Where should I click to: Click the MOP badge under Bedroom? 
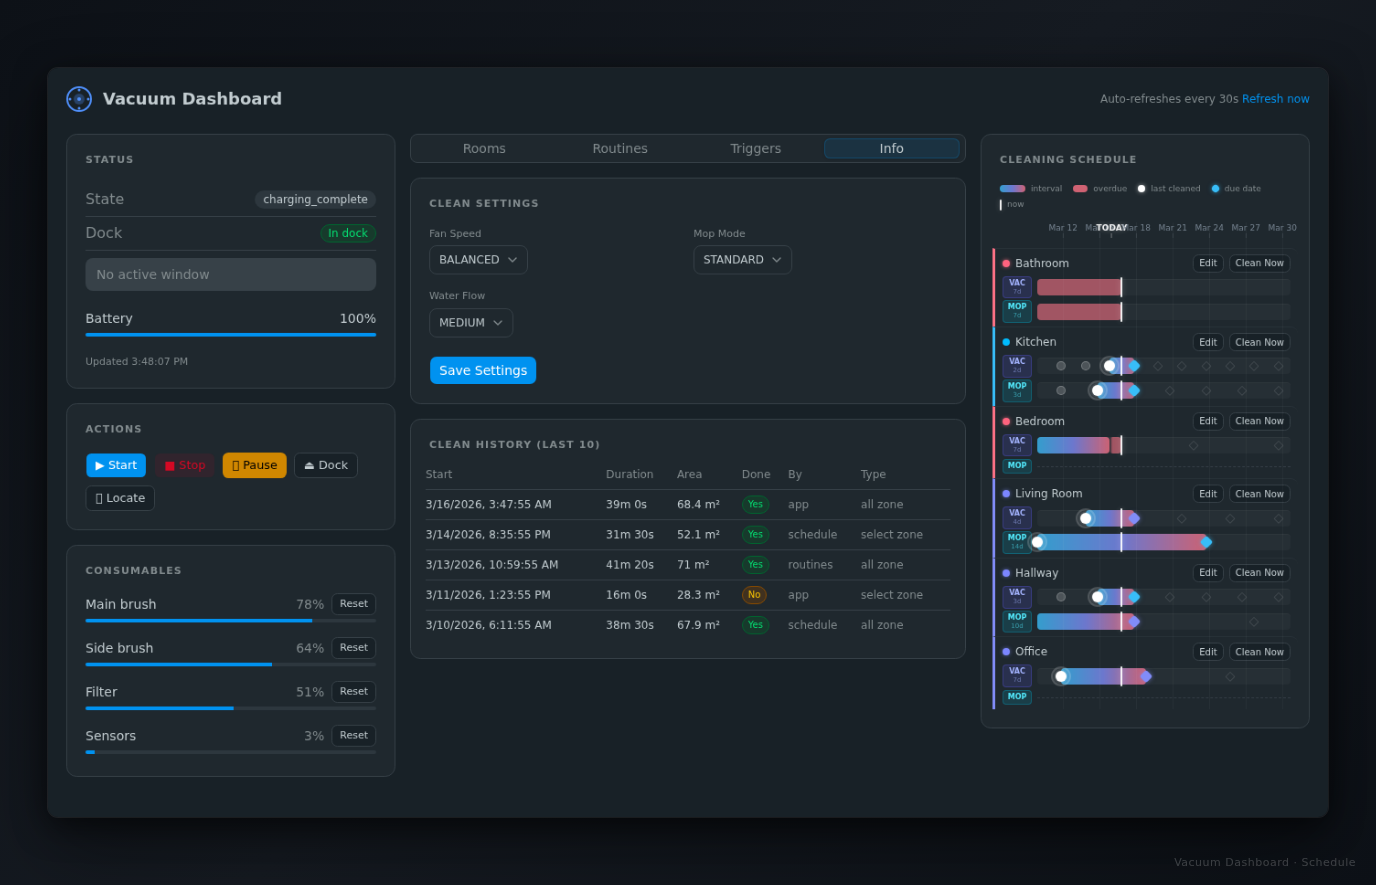[1016, 465]
